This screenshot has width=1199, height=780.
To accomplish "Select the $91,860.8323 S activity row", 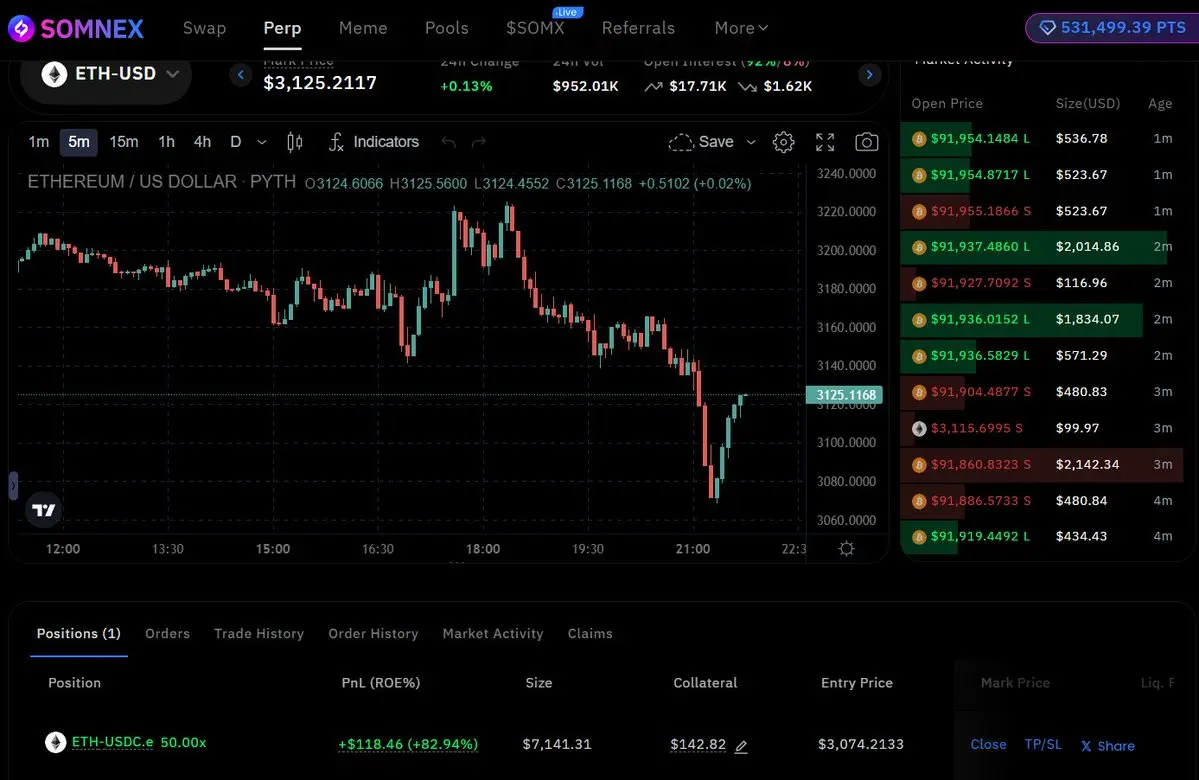I will pyautogui.click(x=1041, y=464).
